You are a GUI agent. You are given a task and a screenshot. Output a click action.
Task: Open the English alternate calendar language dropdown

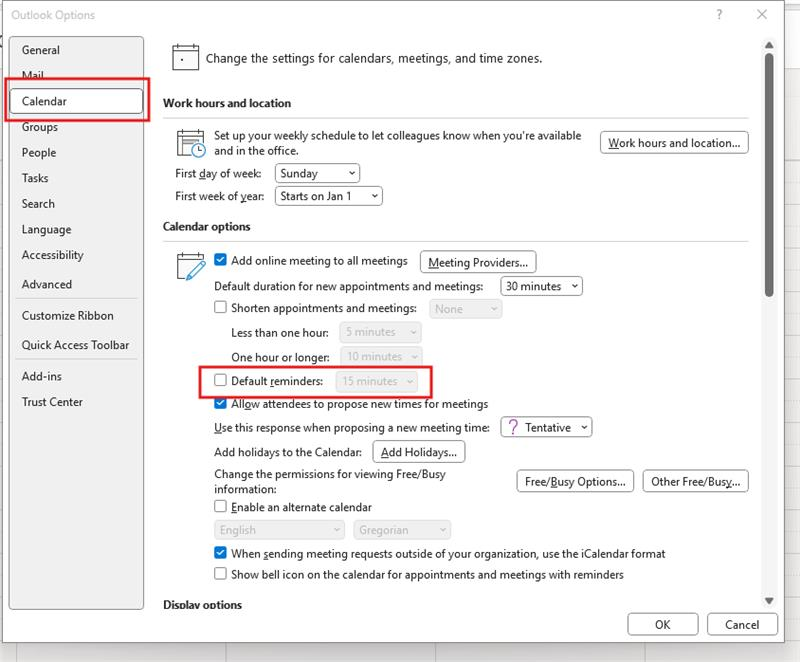point(280,530)
